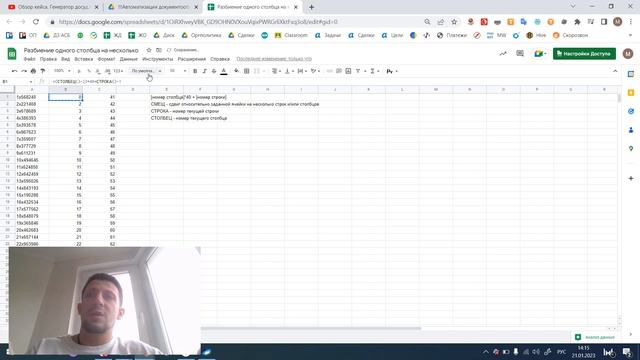Toggle bold formatting

pos(195,71)
